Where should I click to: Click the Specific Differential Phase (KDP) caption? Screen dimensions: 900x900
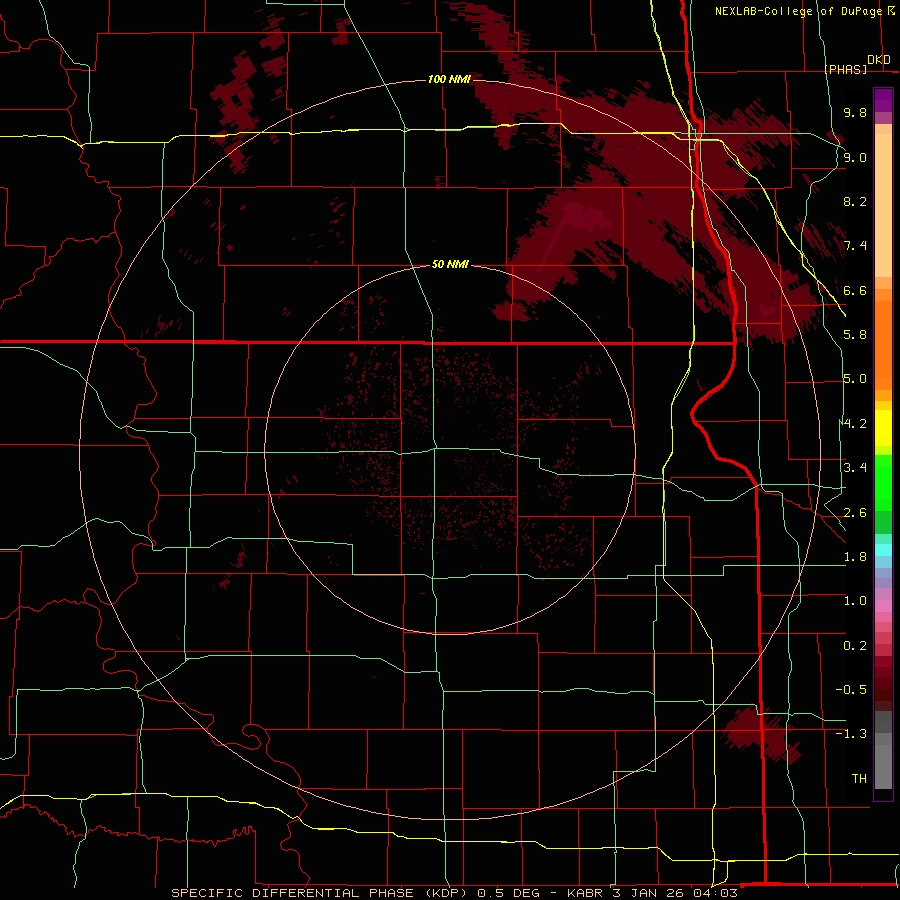click(x=455, y=893)
